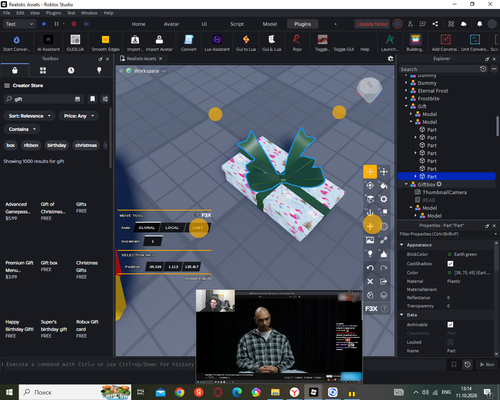The image size is (500, 400).
Task: Select the F3X Rotate tool
Action: (x=370, y=185)
